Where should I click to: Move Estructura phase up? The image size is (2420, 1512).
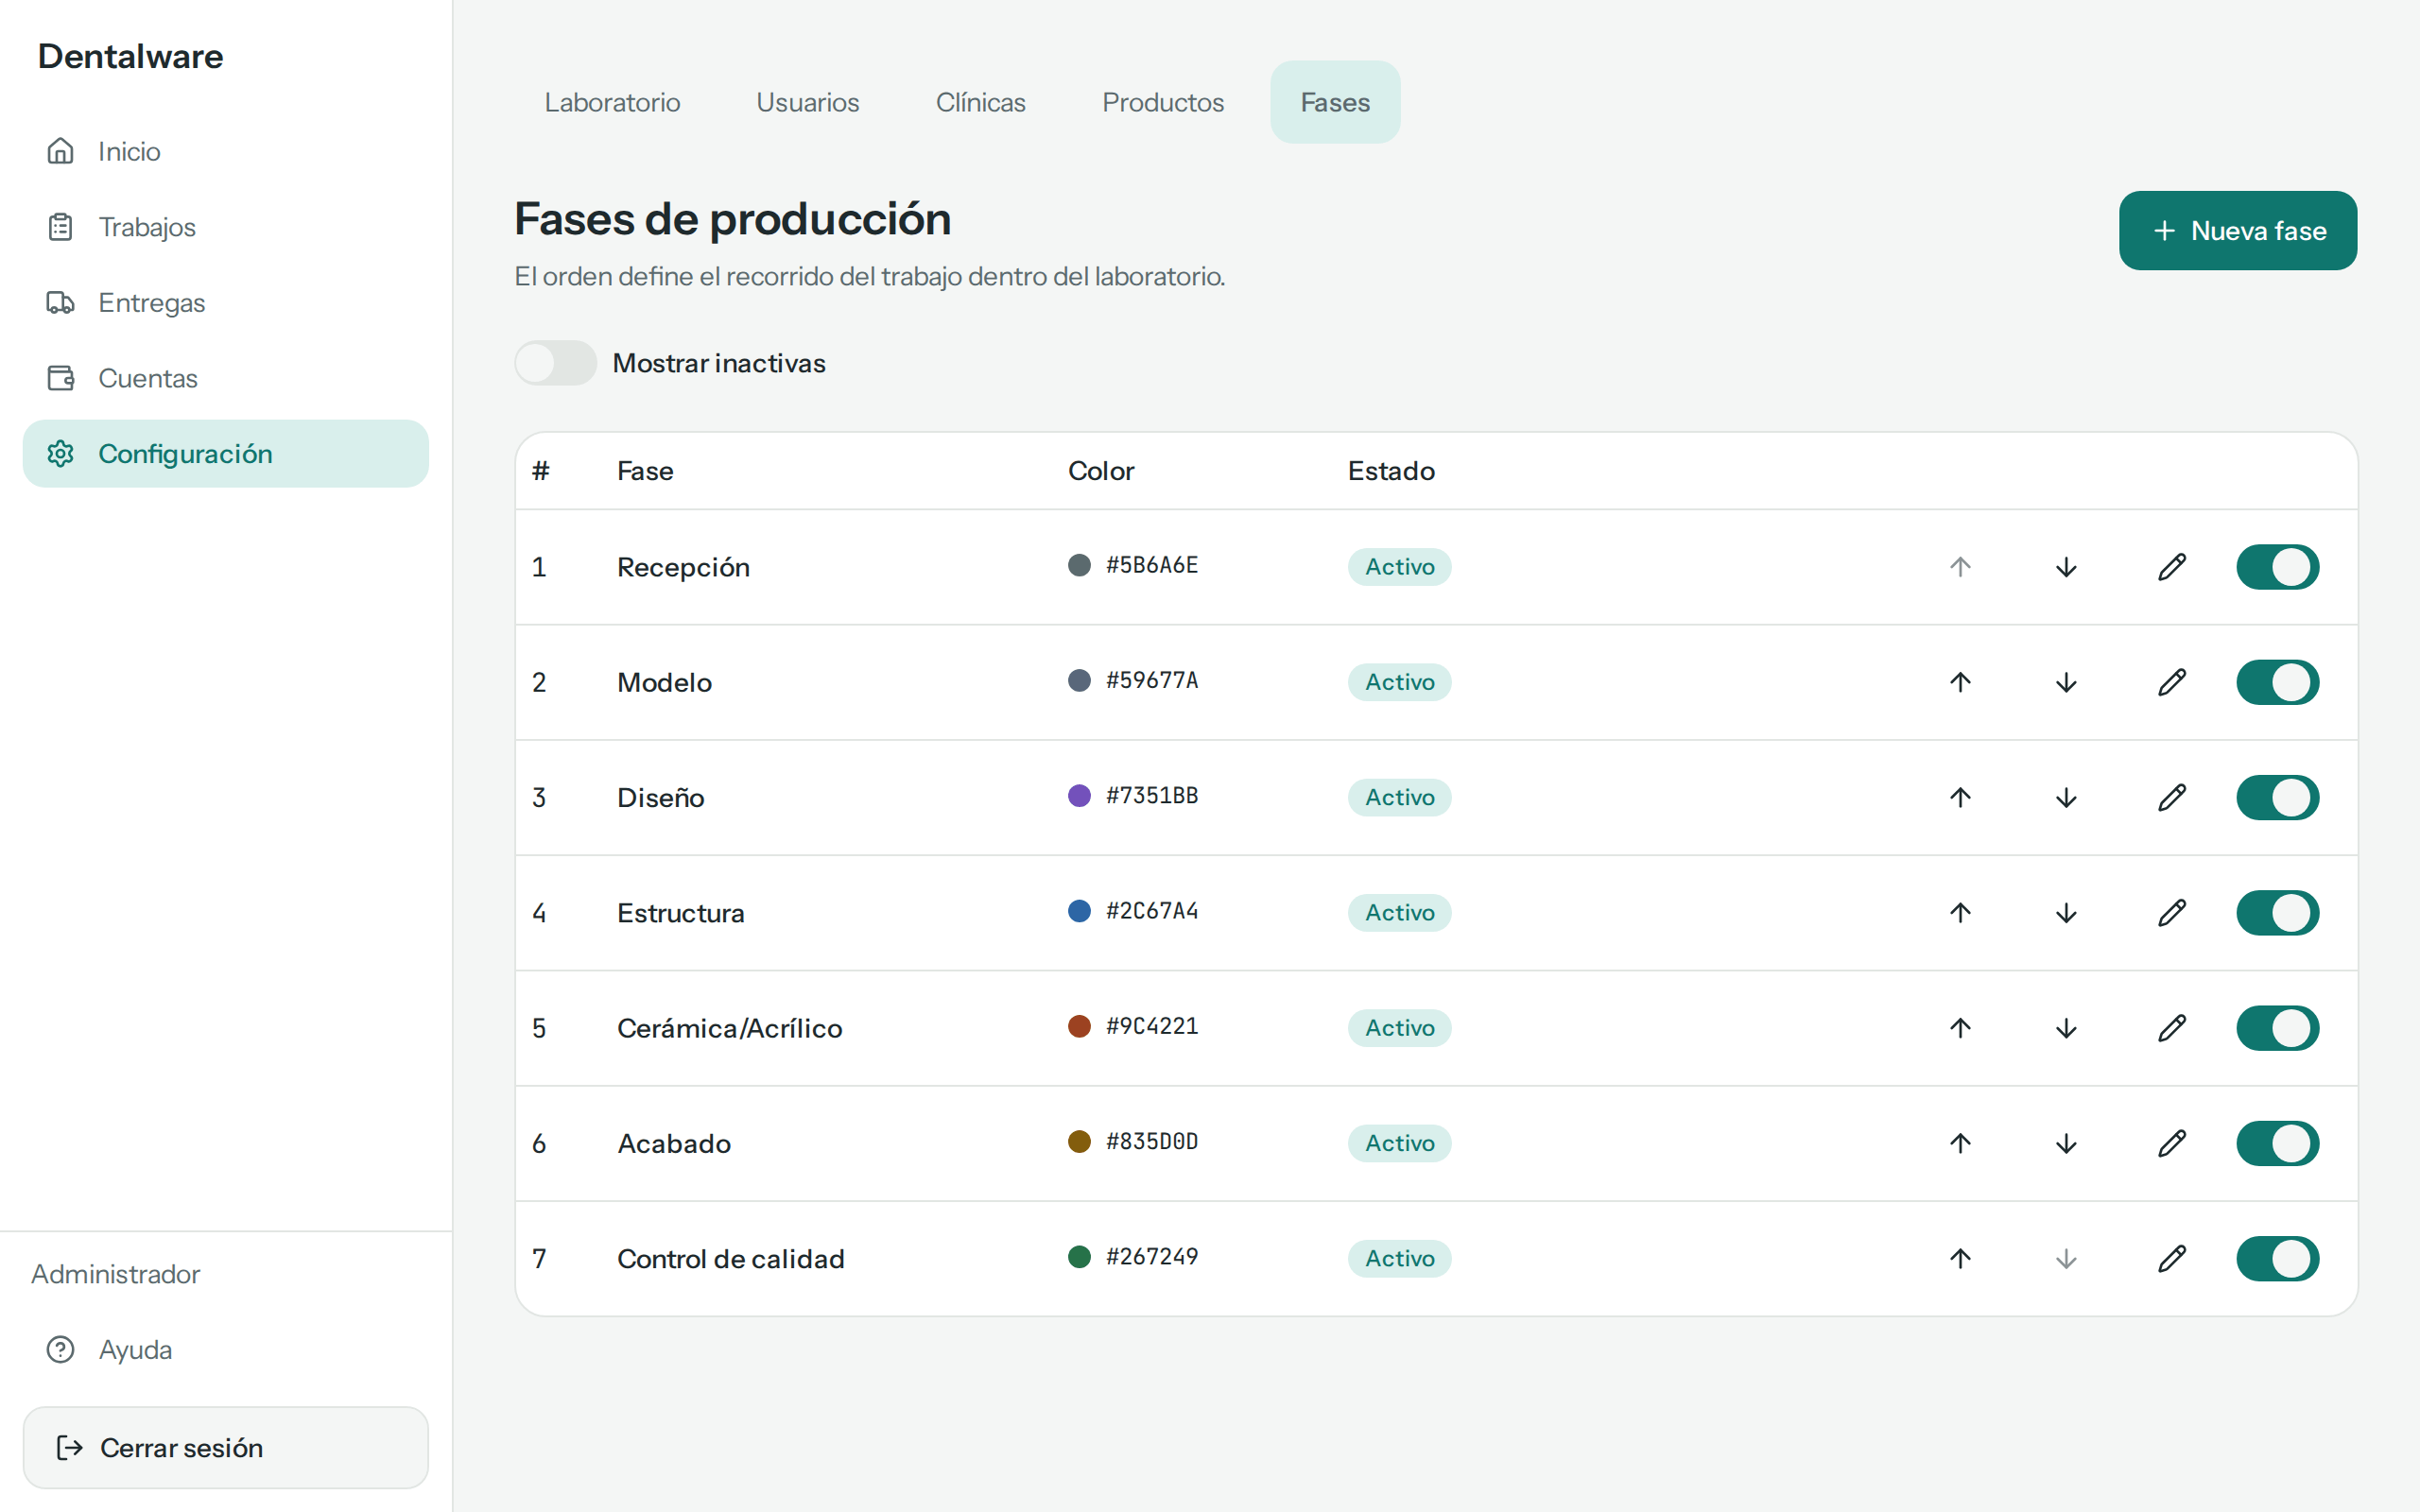tap(1960, 912)
